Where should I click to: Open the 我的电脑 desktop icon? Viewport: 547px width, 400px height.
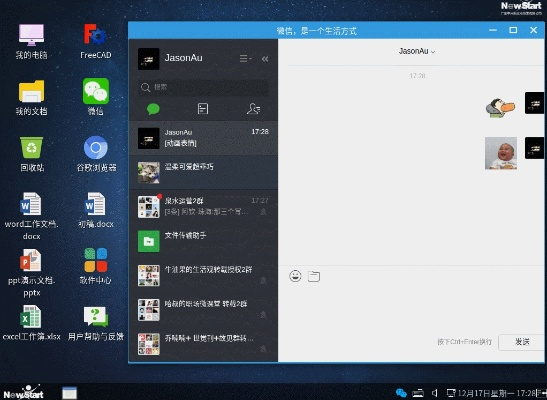tap(31, 41)
